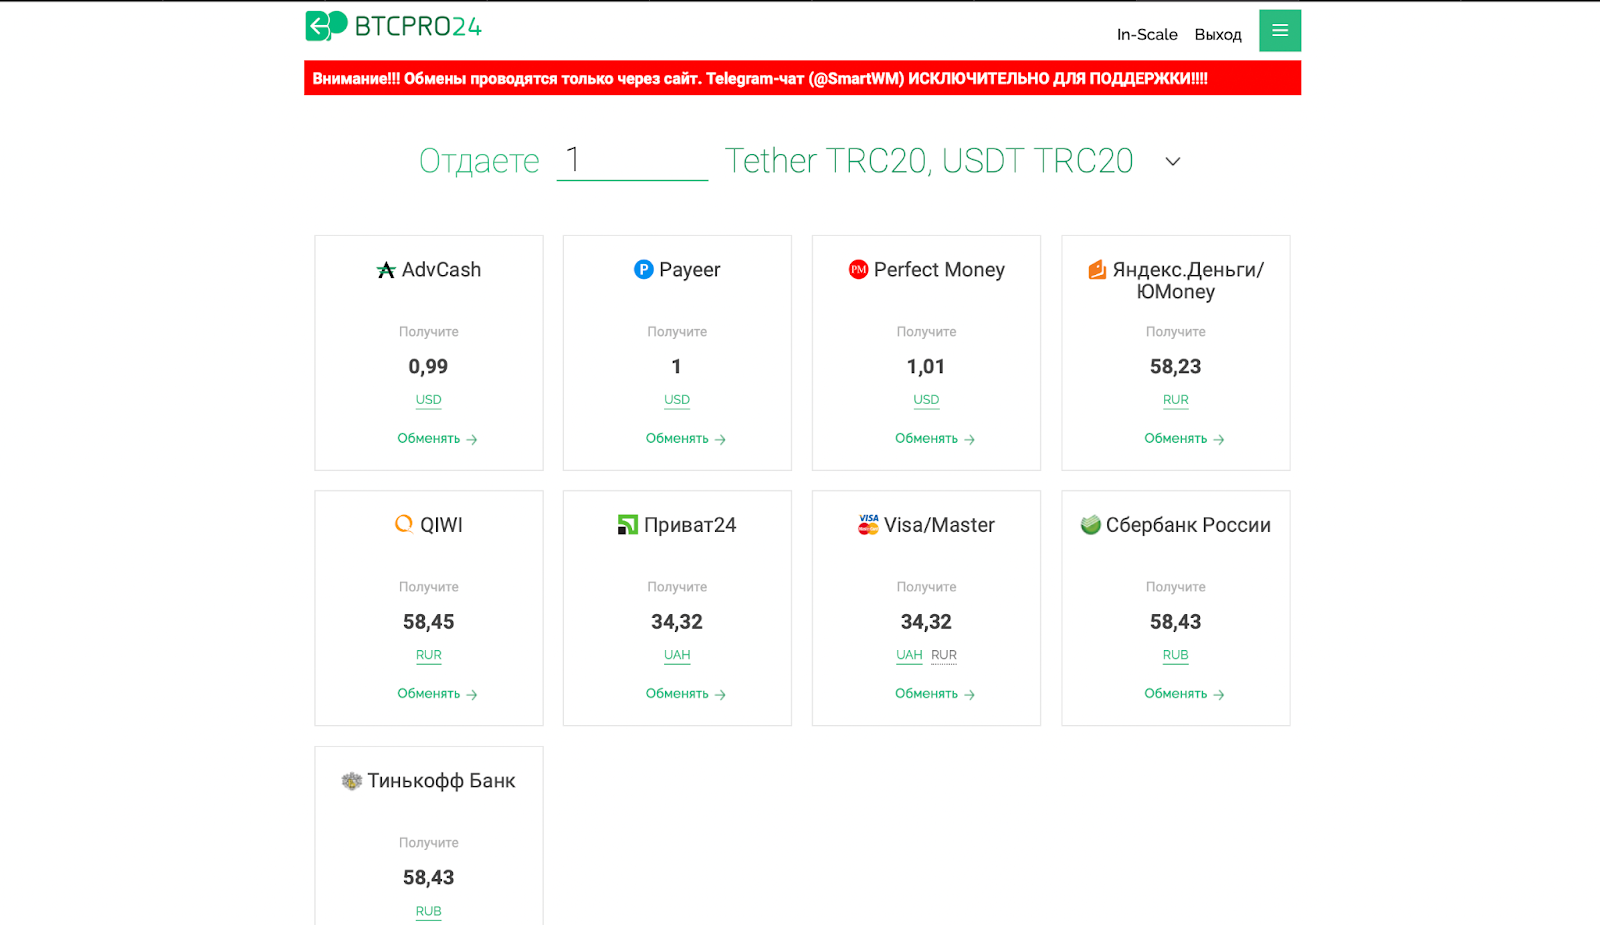Select UAH currency in Visa/Master card
Viewport: 1600px width, 925px height.
(x=910, y=655)
